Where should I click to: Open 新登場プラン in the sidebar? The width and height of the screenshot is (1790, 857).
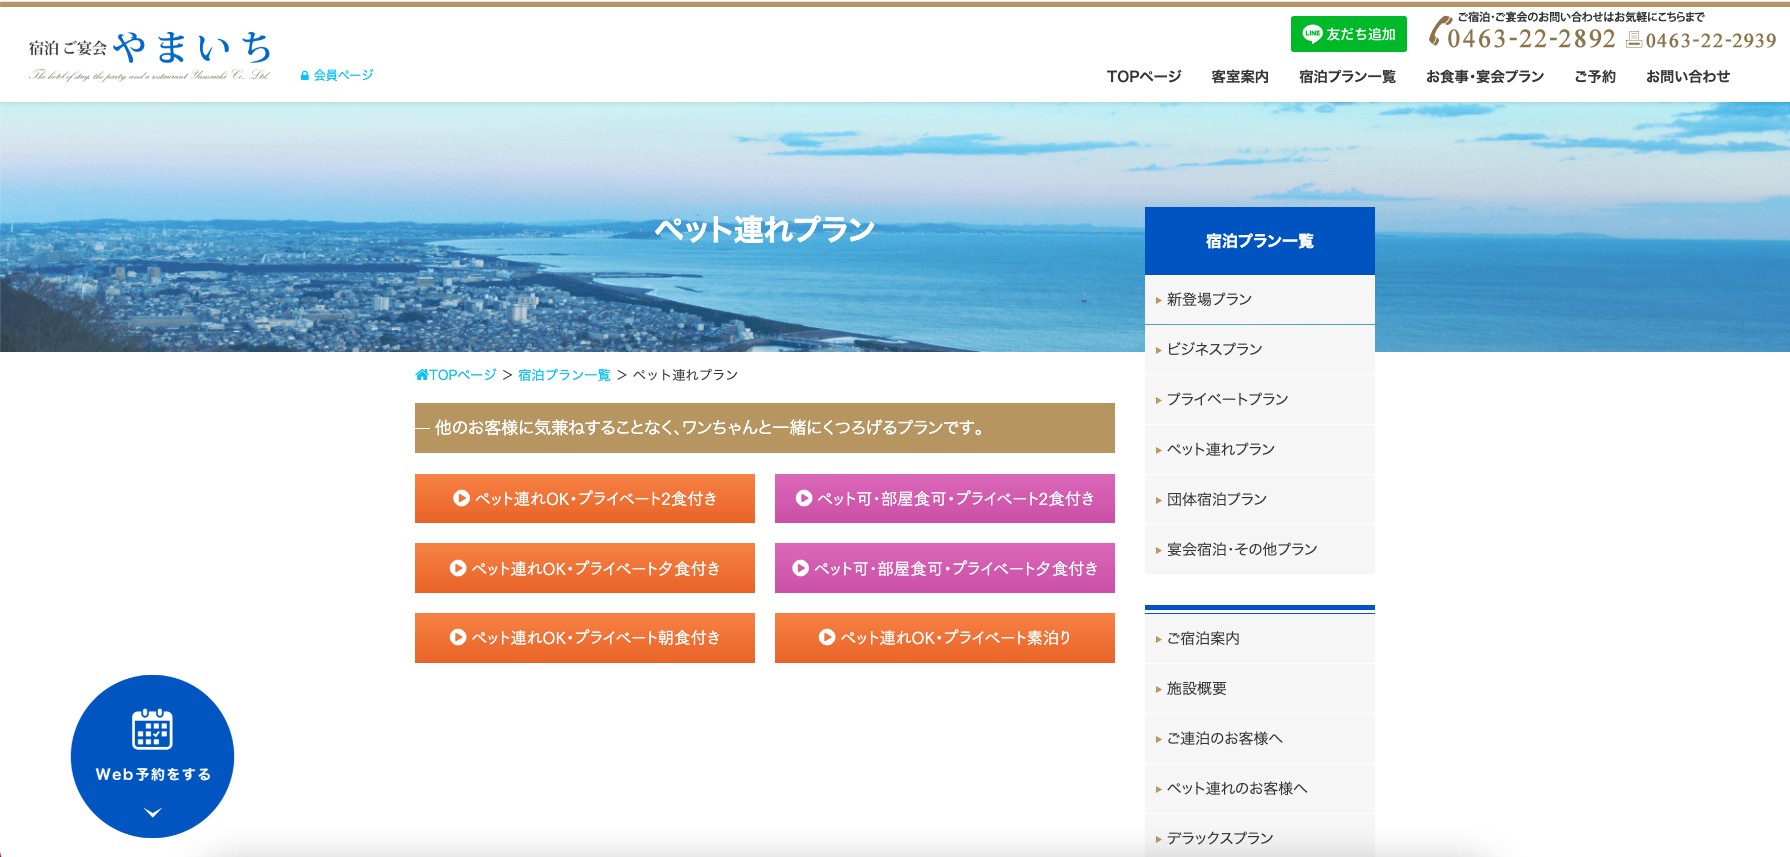click(1260, 299)
